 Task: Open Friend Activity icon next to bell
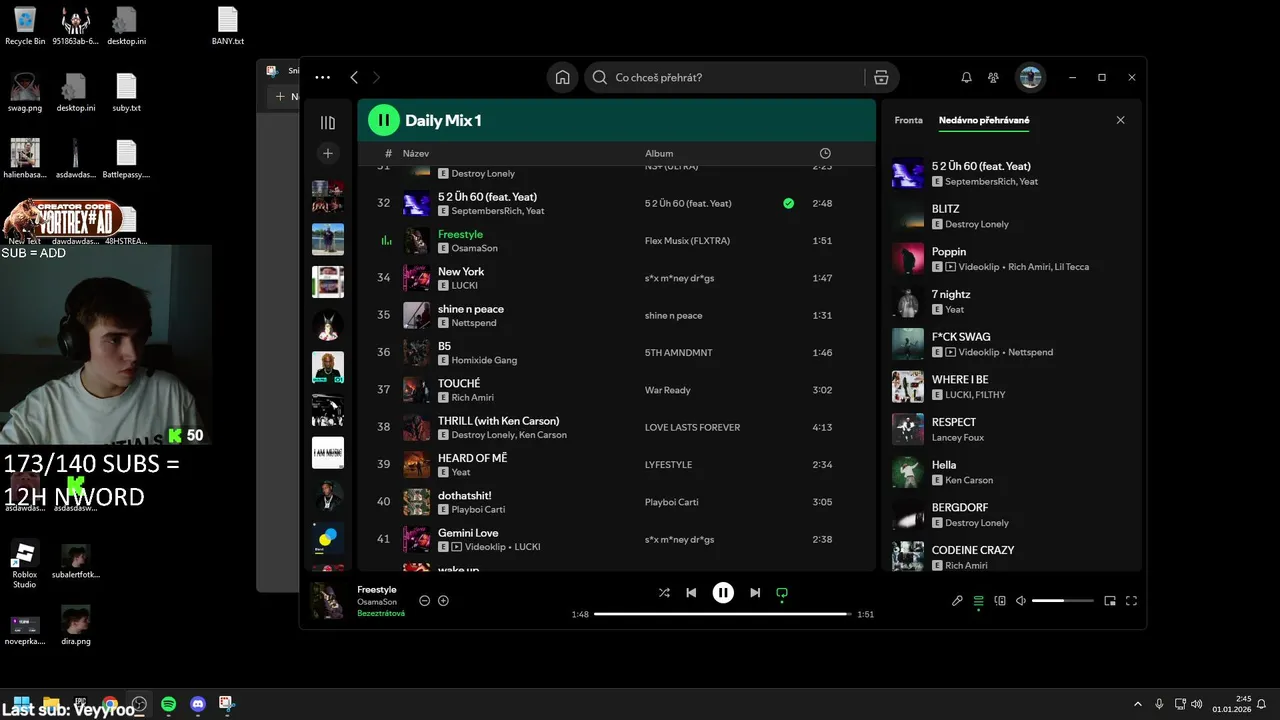pos(993,77)
